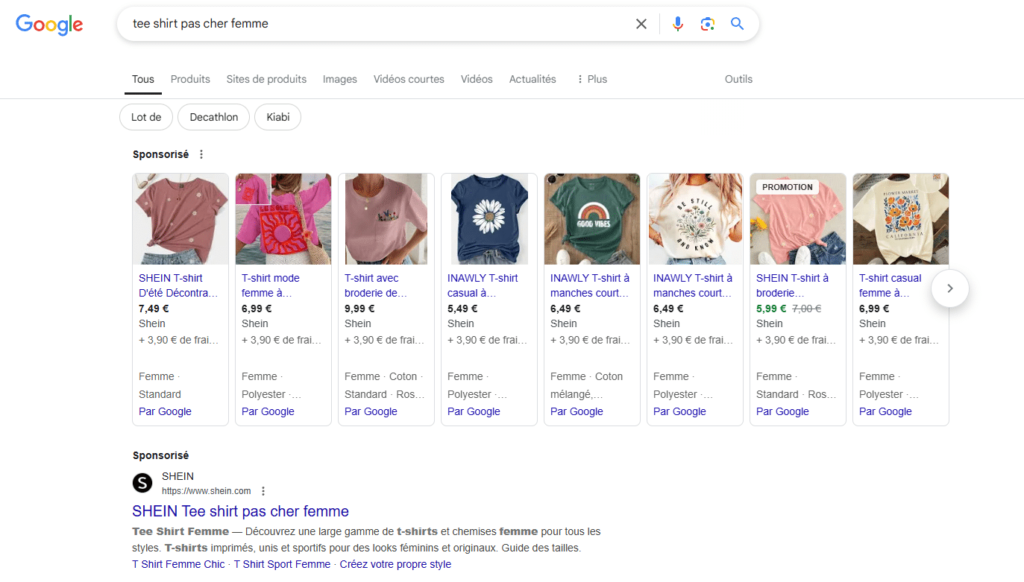Go to the Vidéos tab
The image size is (1024, 582).
point(477,79)
